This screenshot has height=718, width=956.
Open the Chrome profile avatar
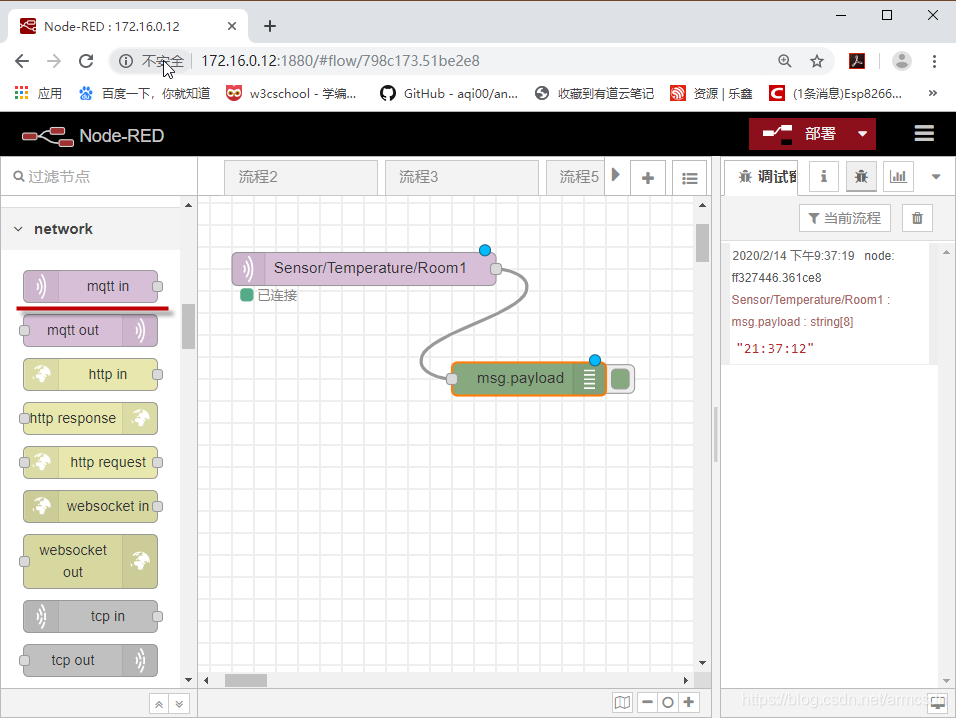902,61
